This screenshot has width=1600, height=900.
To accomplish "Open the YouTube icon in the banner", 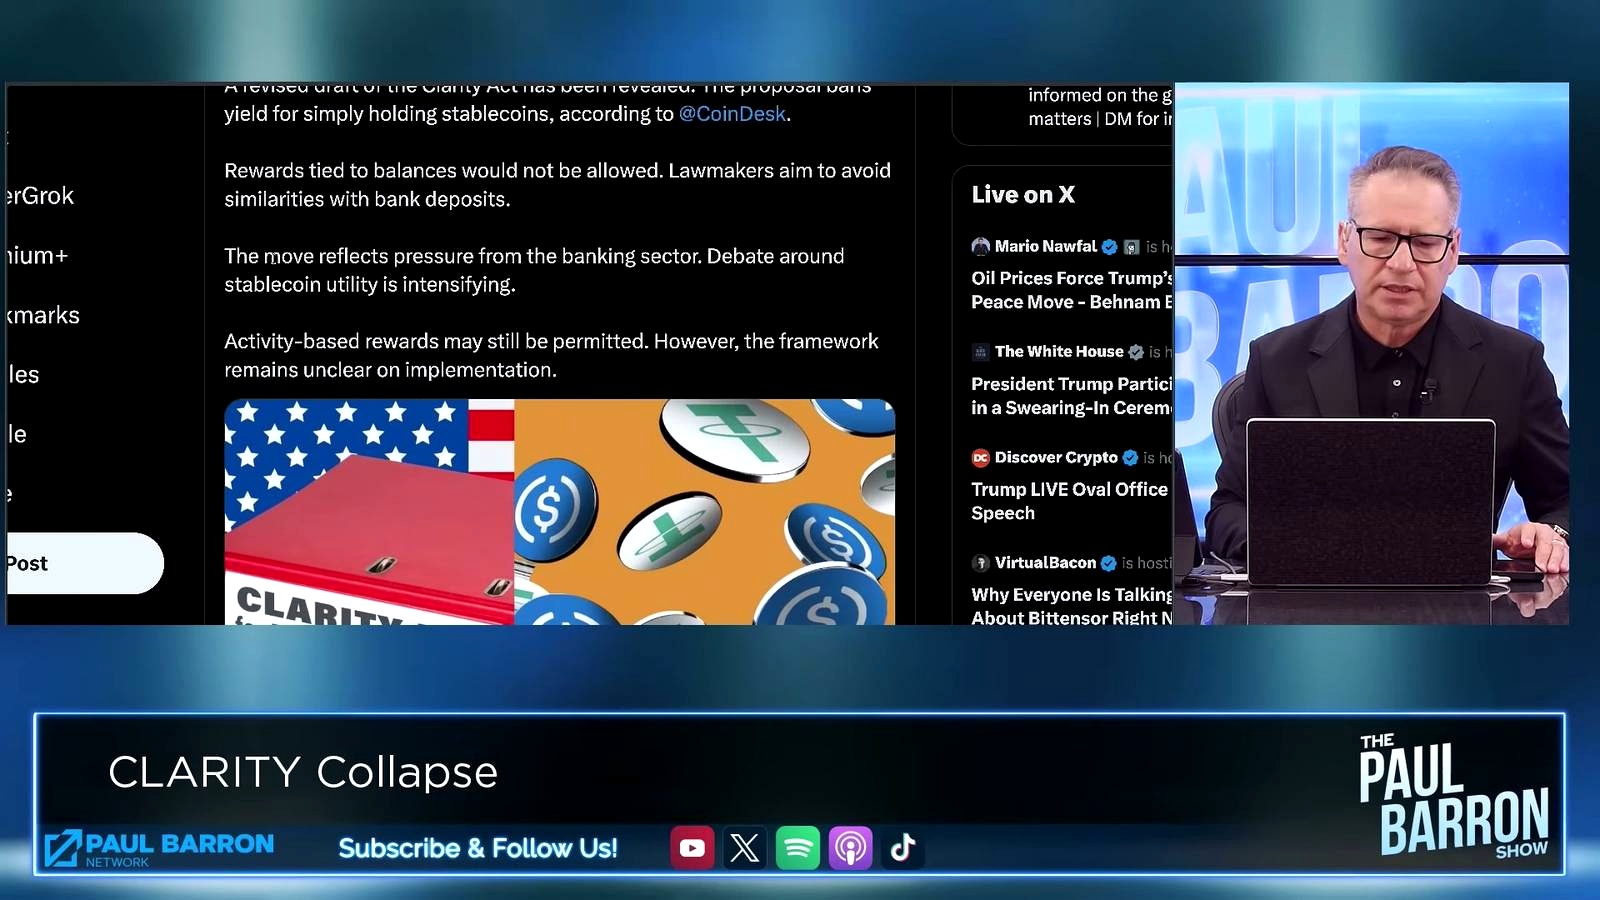I will pyautogui.click(x=692, y=848).
